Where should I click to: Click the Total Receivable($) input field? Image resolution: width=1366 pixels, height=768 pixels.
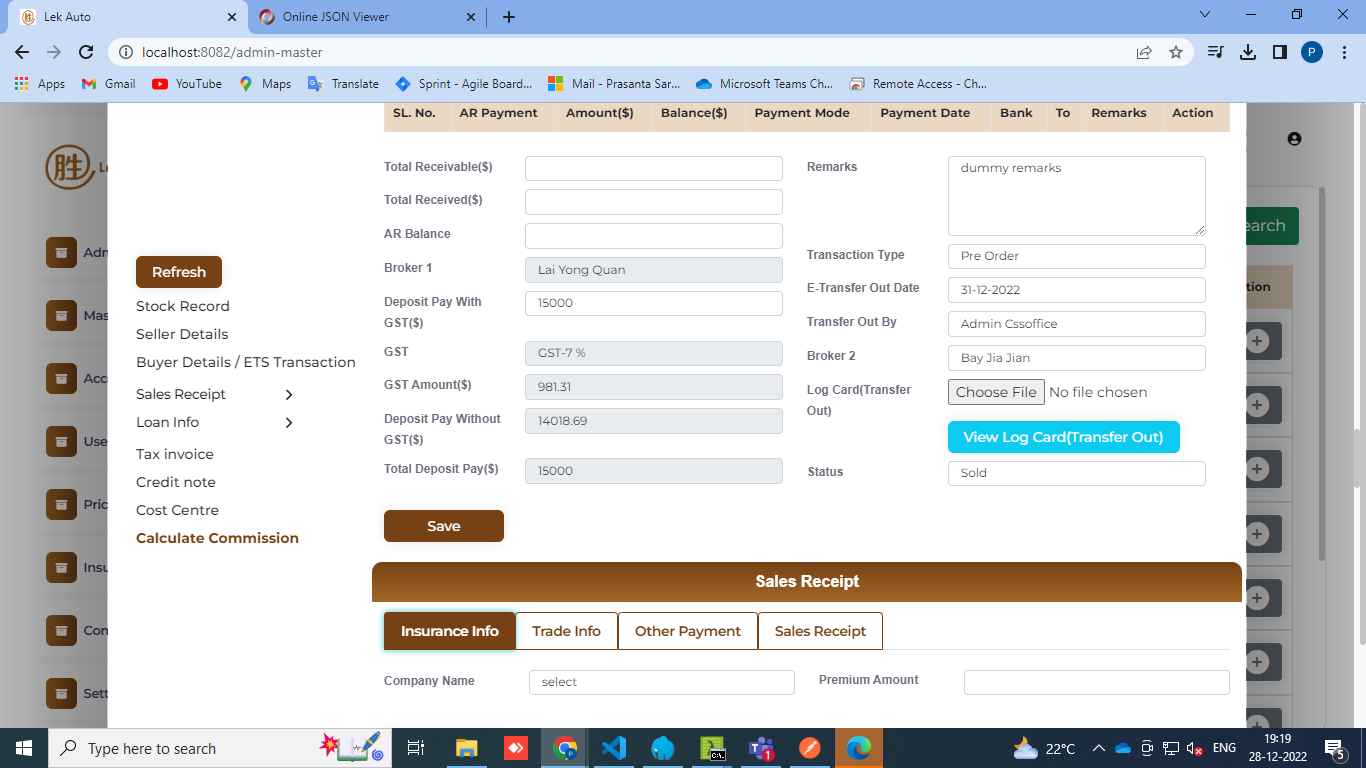653,168
